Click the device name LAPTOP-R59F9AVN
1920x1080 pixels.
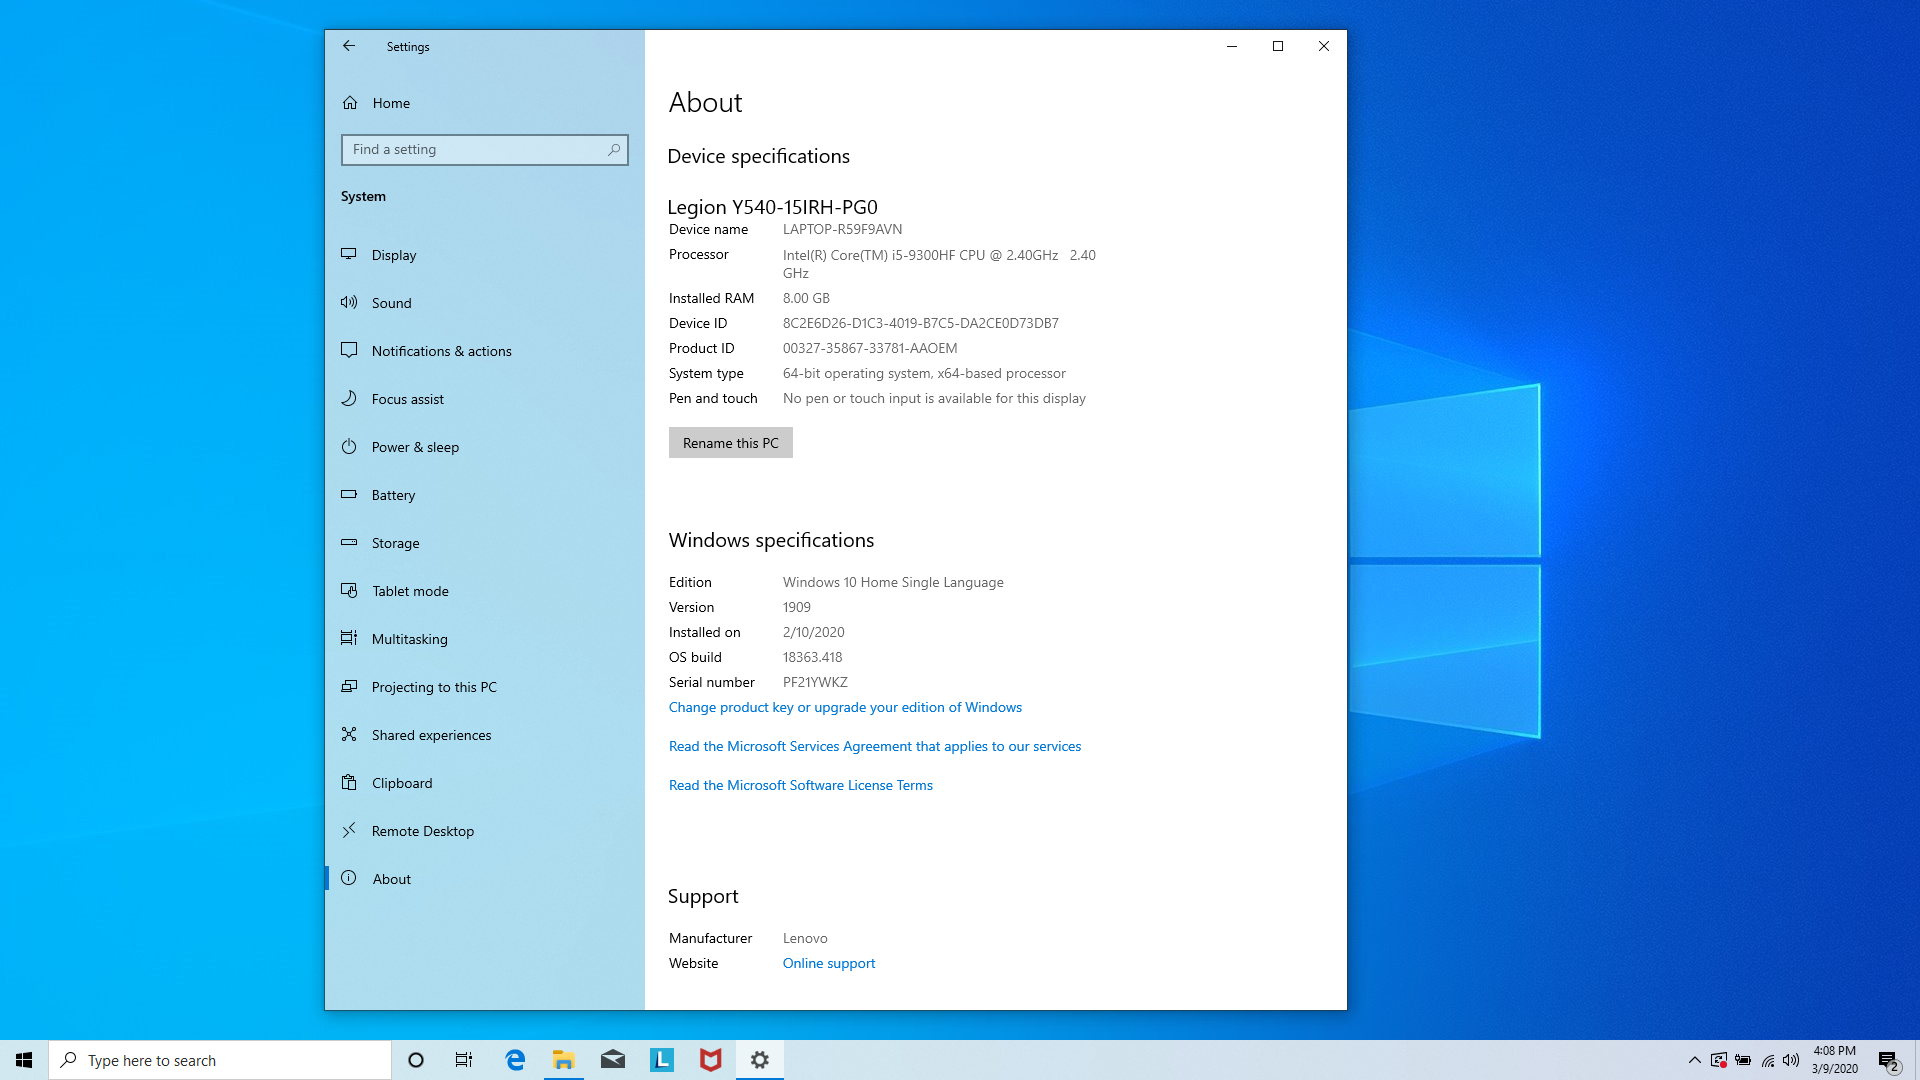click(x=842, y=229)
